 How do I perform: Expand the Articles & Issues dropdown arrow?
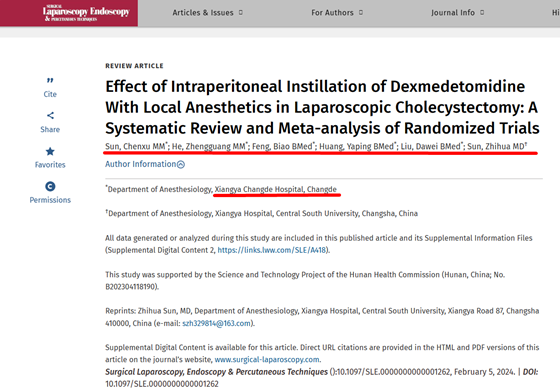tap(241, 12)
